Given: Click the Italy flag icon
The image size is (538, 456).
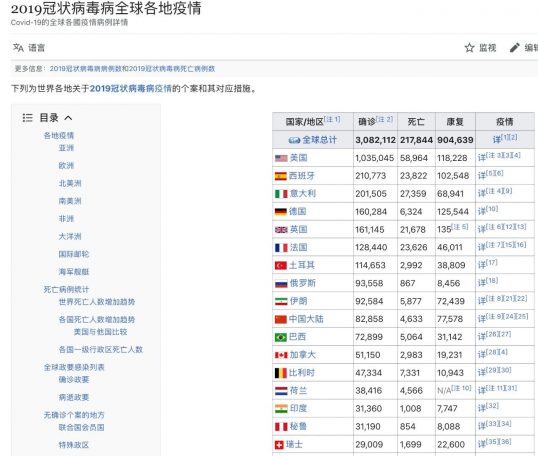Looking at the screenshot, I should click(x=281, y=194).
